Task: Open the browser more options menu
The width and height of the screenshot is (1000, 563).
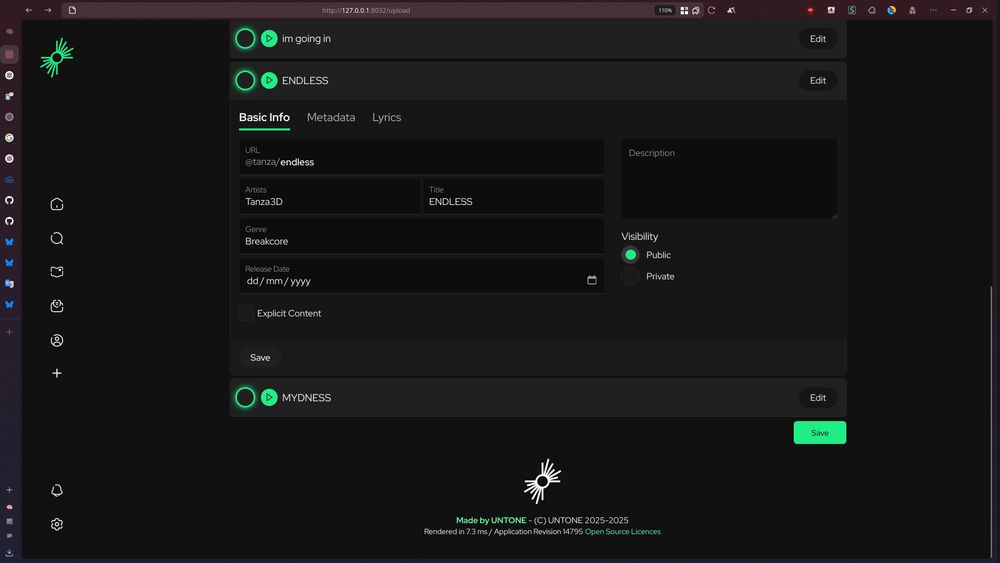Action: tap(933, 10)
